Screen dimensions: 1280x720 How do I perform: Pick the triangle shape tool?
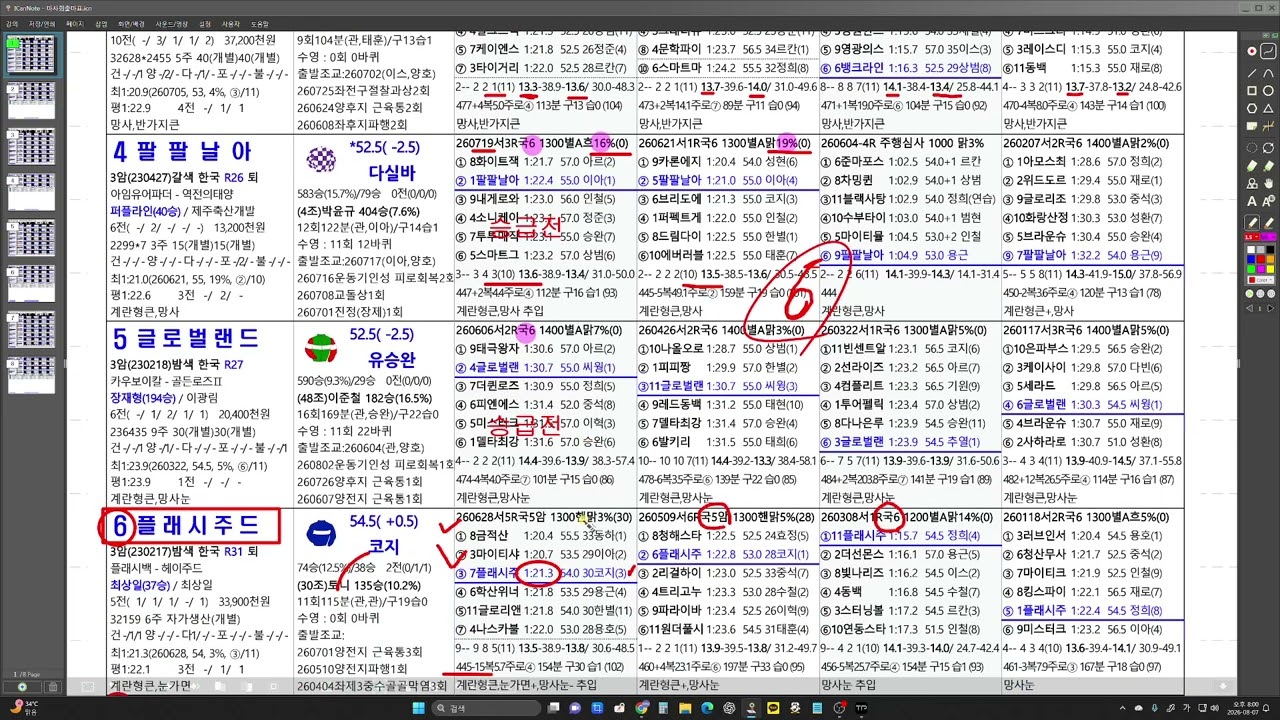tap(1268, 108)
